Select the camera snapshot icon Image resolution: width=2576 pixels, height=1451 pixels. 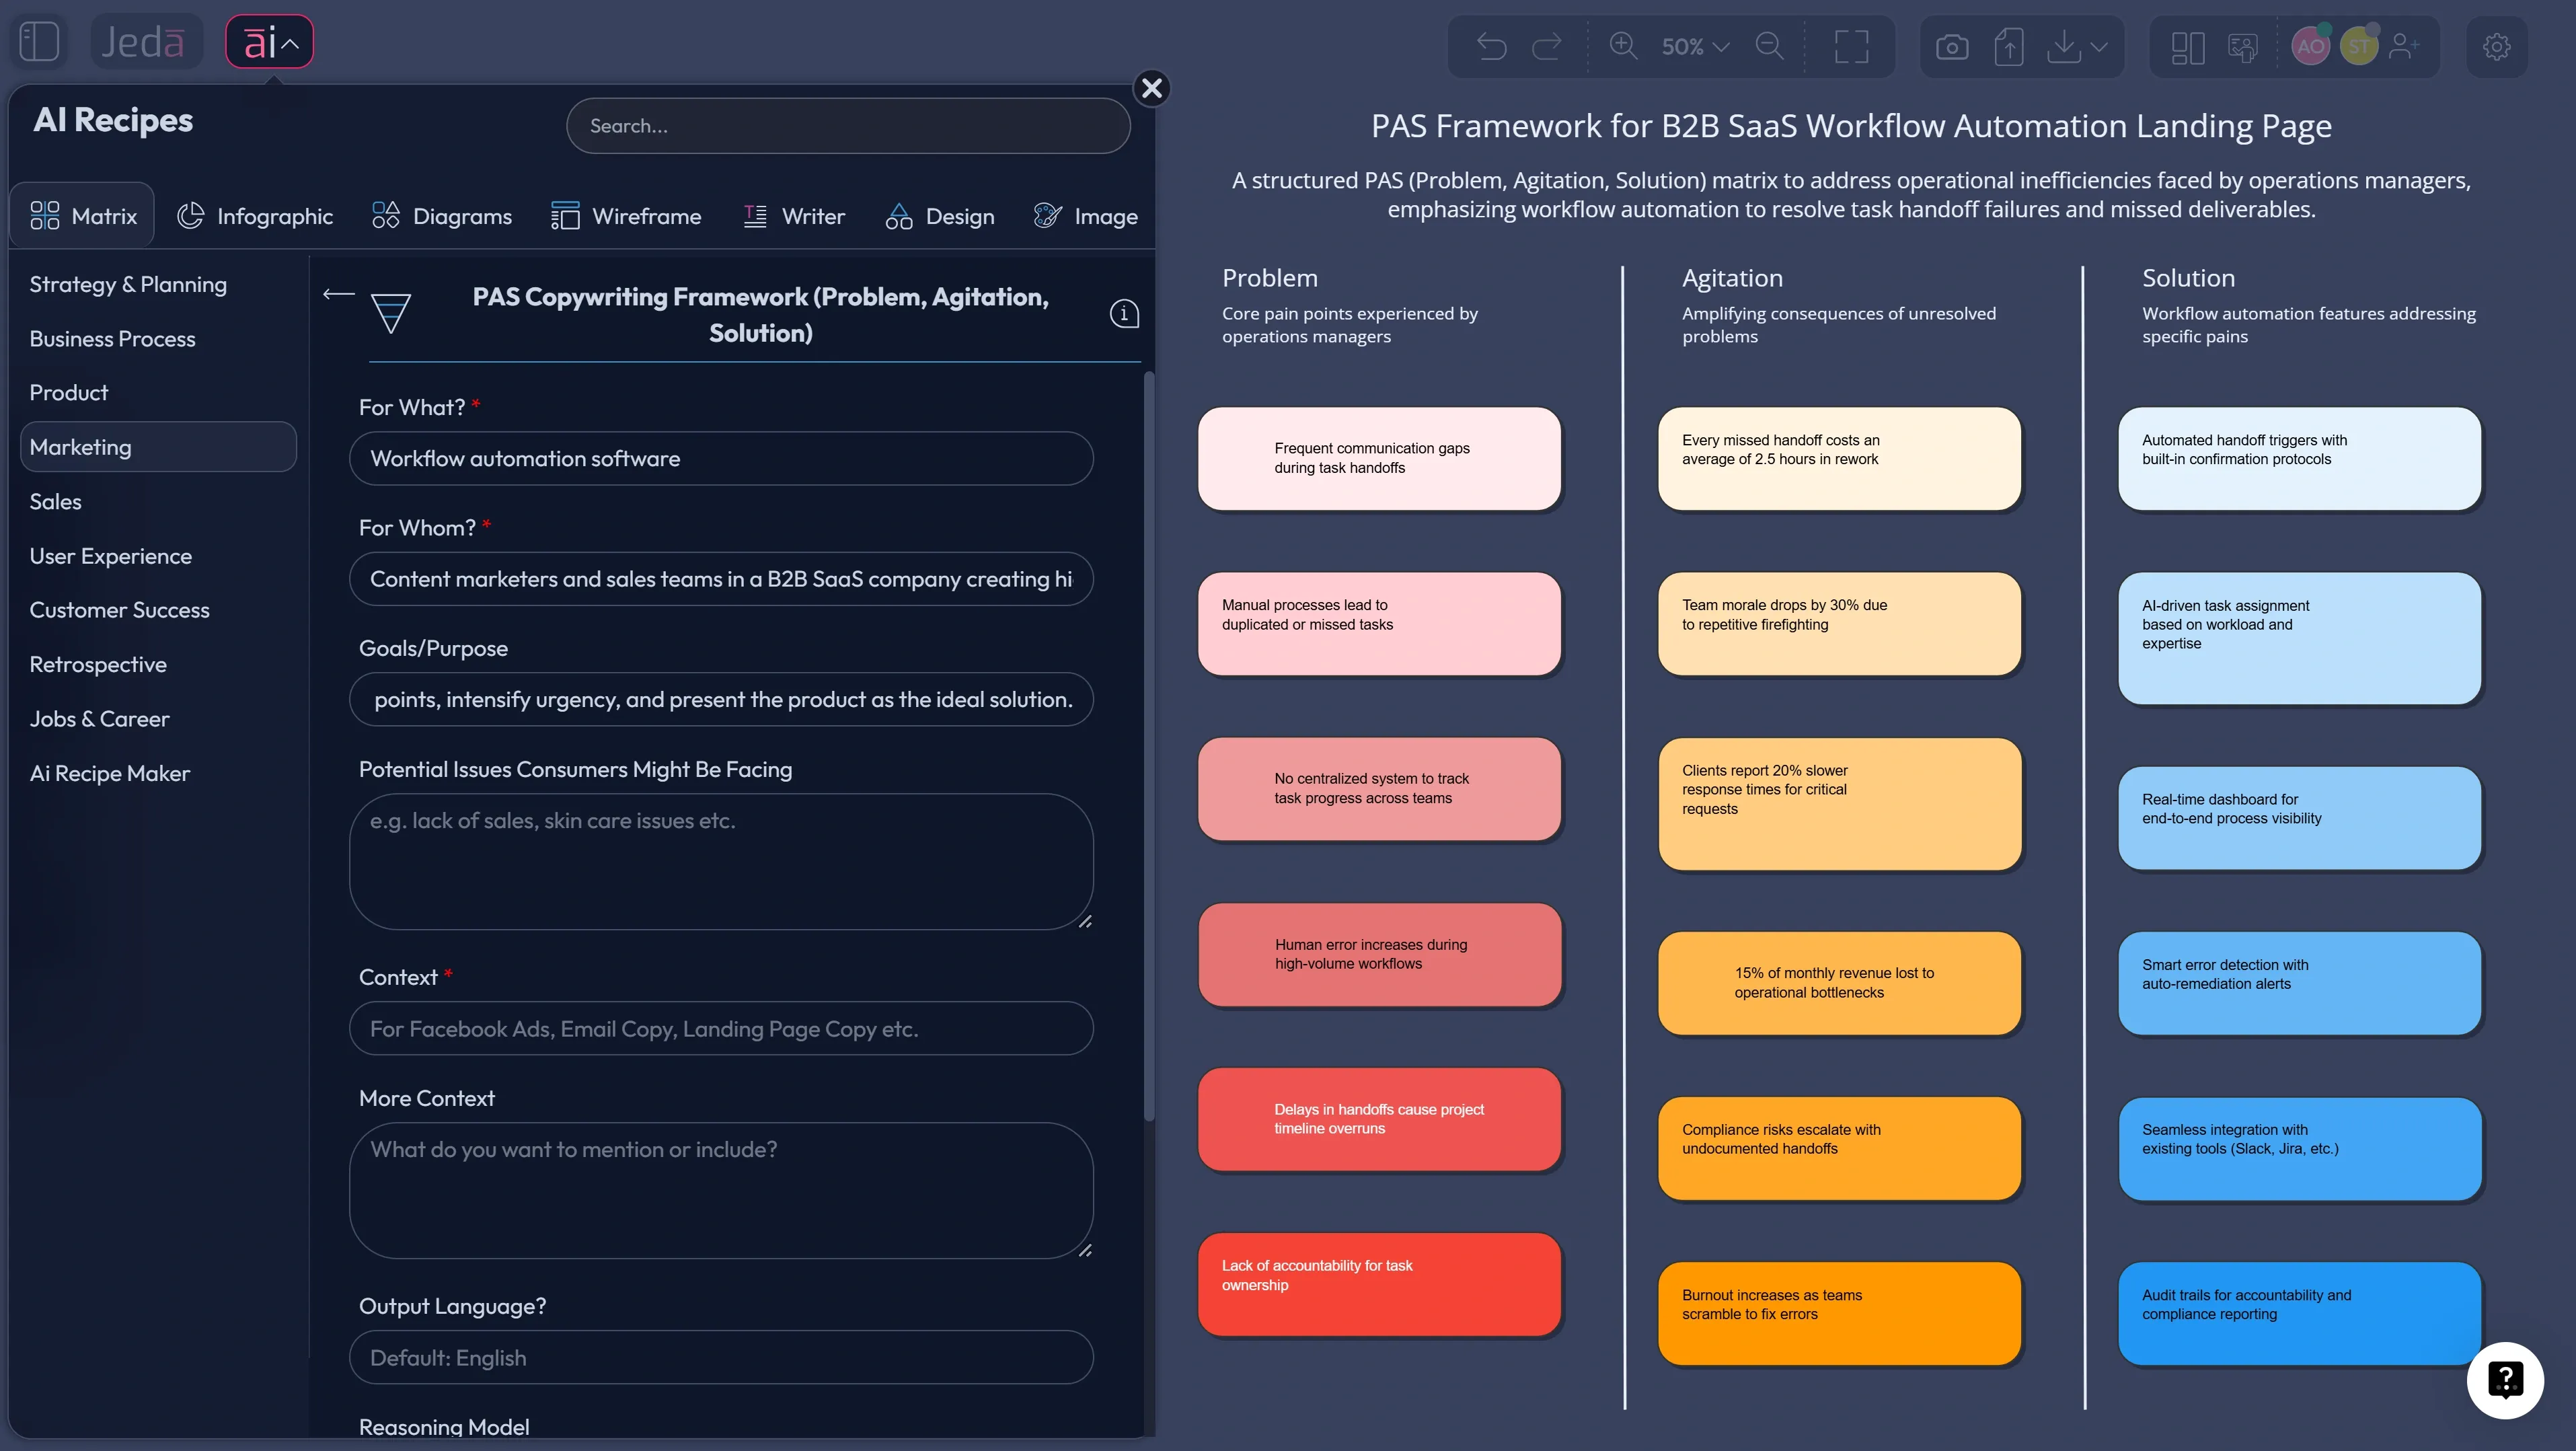pos(1951,46)
